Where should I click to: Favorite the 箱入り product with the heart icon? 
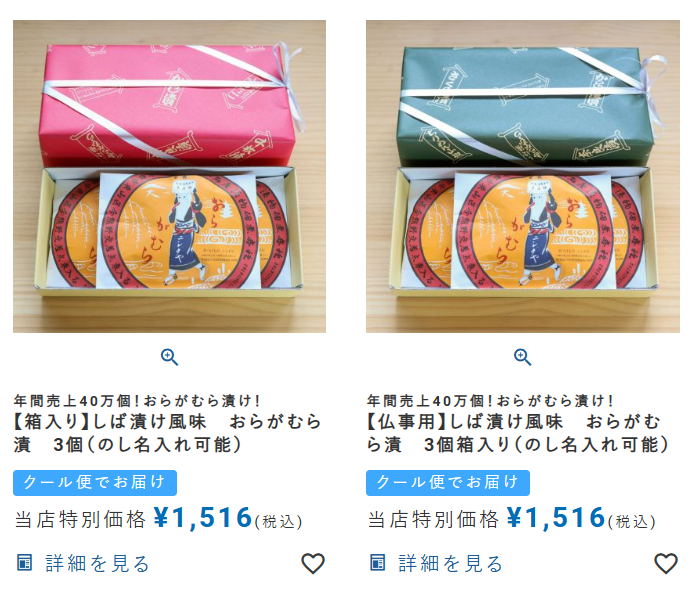pos(313,563)
